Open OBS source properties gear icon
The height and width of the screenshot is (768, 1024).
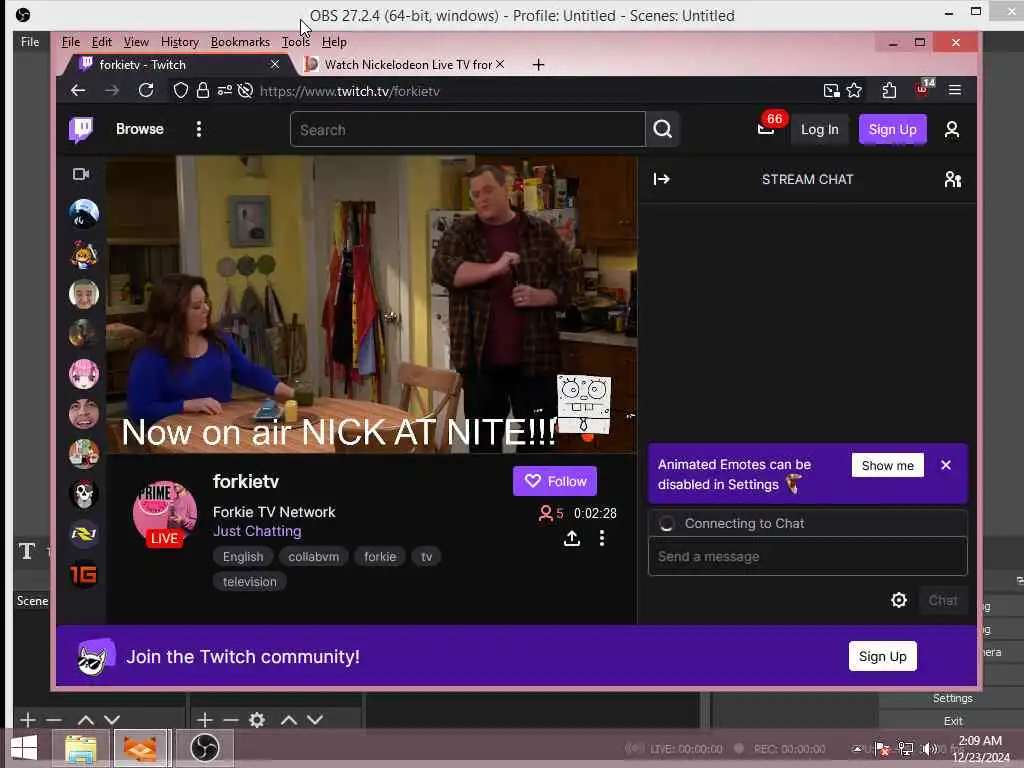point(257,720)
